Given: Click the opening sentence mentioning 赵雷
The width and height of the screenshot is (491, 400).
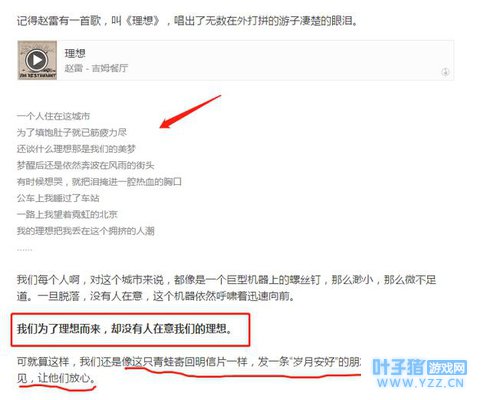Looking at the screenshot, I should click(x=187, y=21).
